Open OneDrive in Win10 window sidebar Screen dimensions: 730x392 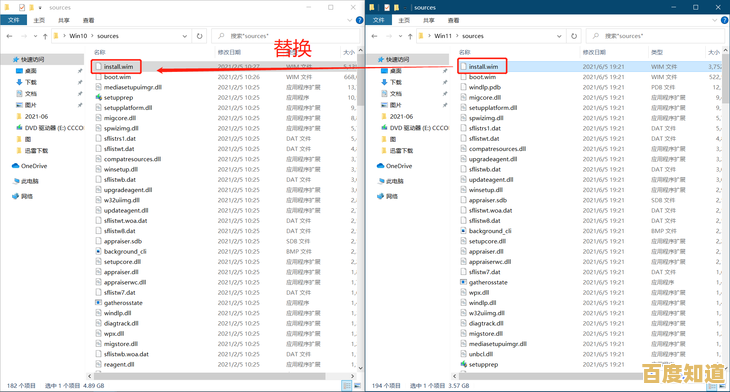(x=29, y=166)
